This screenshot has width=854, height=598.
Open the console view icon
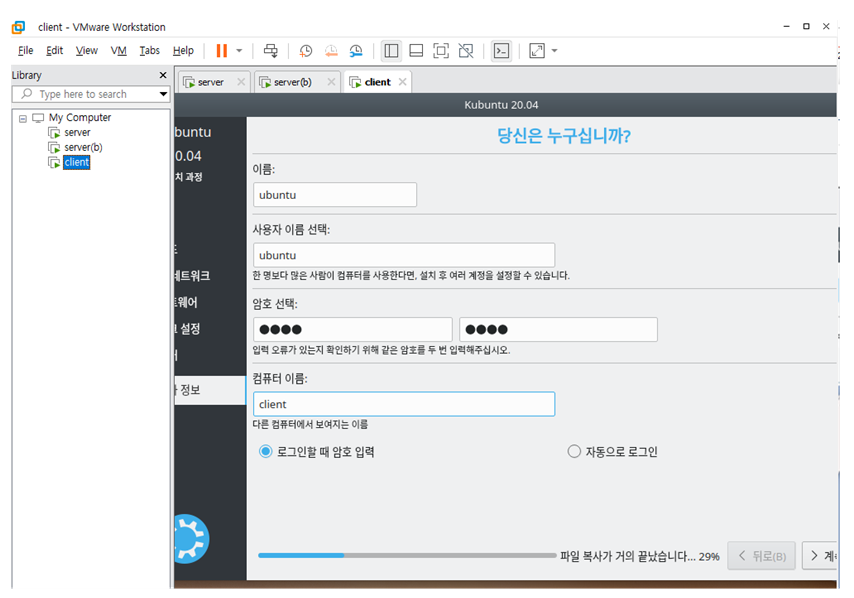[x=501, y=51]
